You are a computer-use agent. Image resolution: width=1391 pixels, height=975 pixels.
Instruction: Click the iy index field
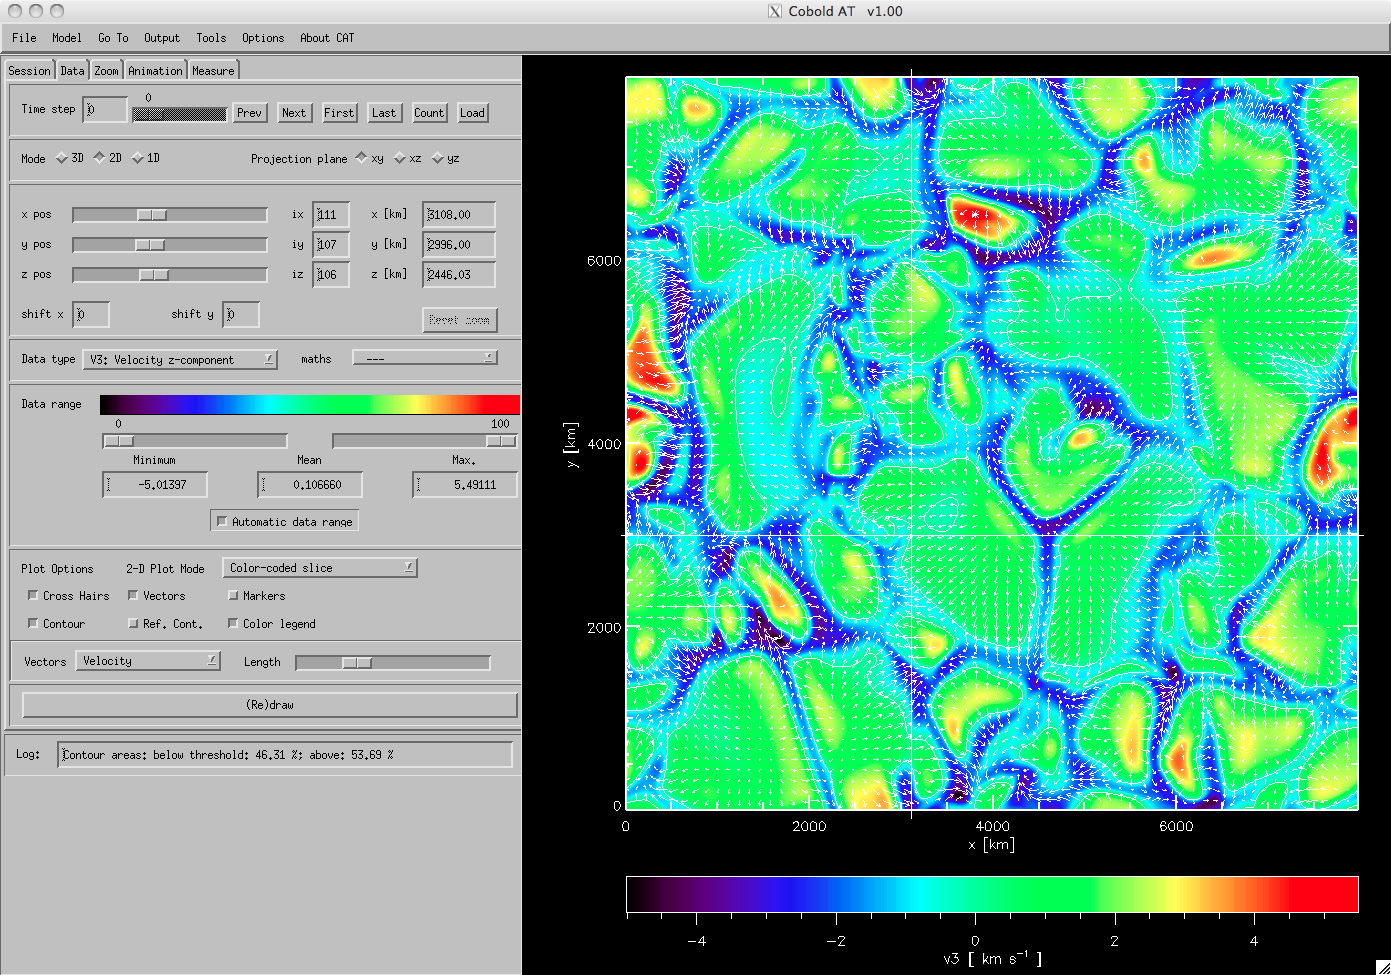[331, 244]
